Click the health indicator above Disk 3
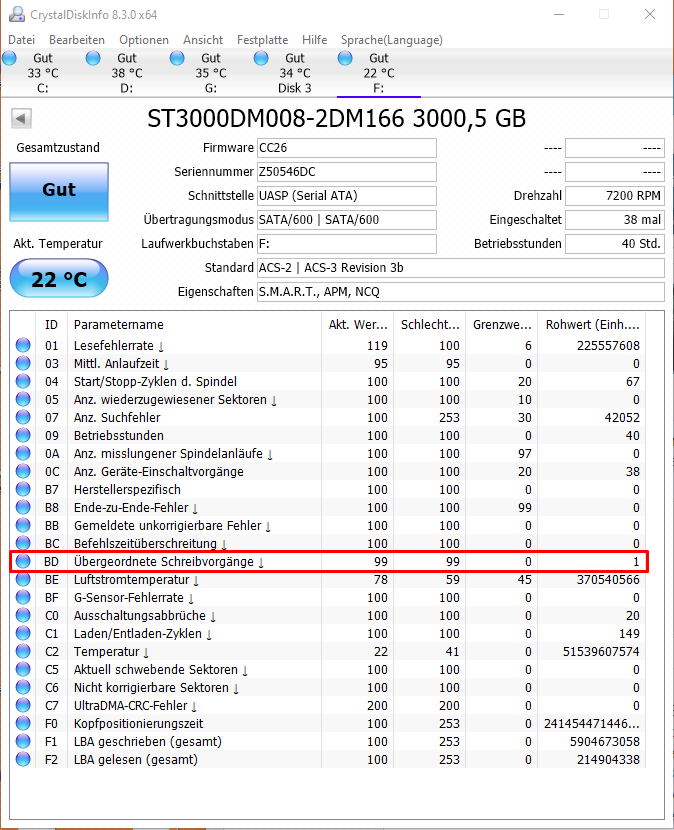This screenshot has width=674, height=830. 261,59
